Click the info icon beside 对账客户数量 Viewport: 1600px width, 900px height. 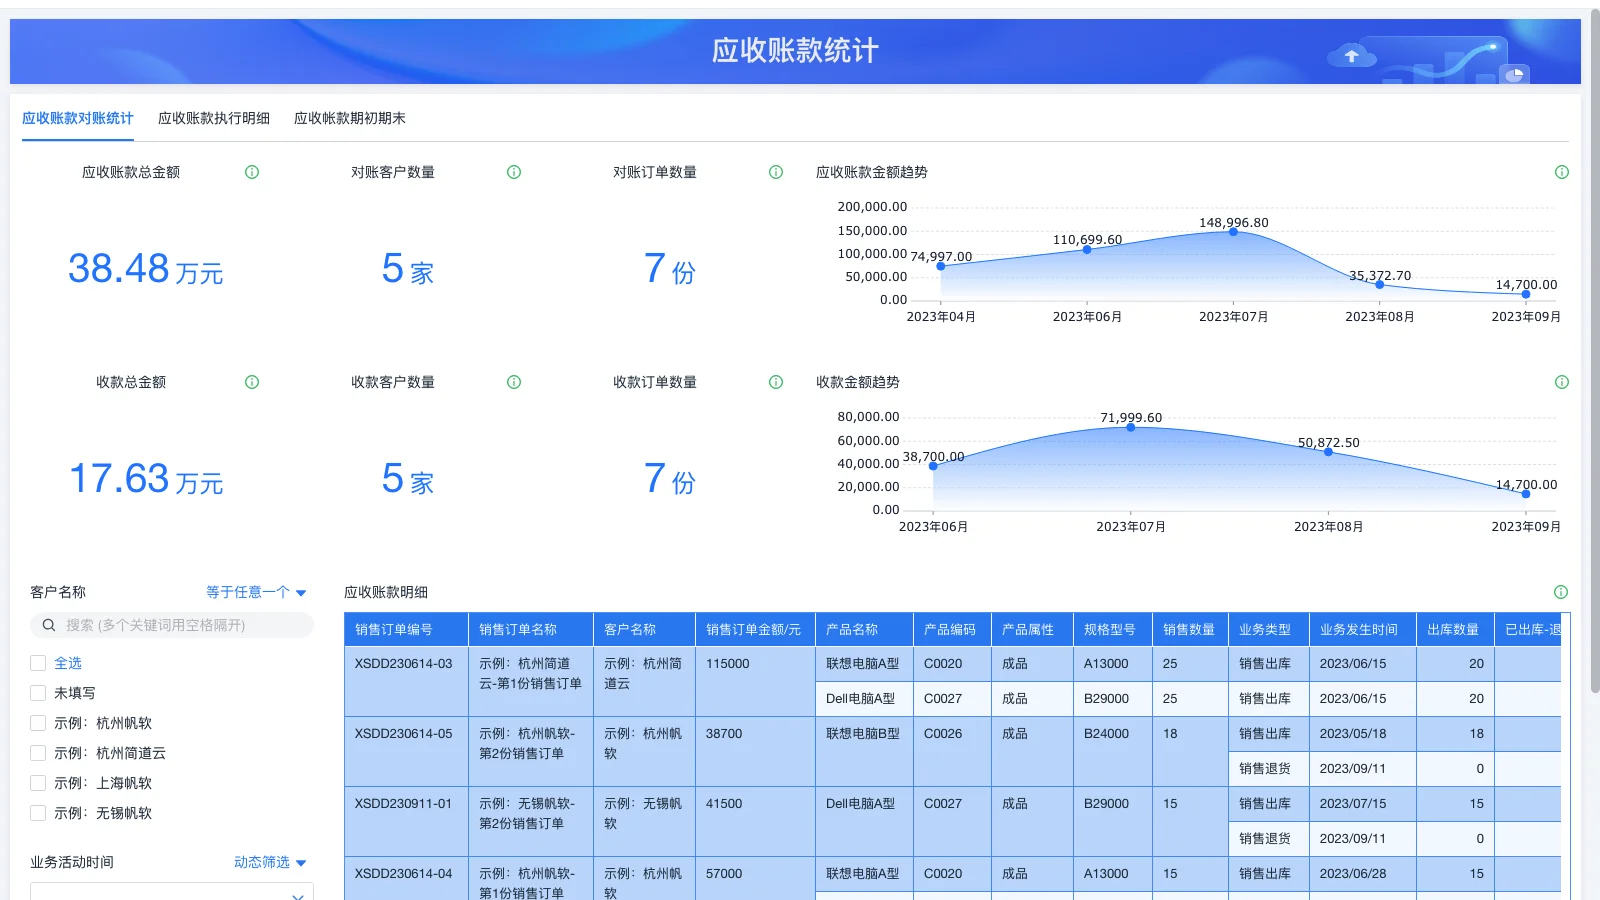[514, 171]
